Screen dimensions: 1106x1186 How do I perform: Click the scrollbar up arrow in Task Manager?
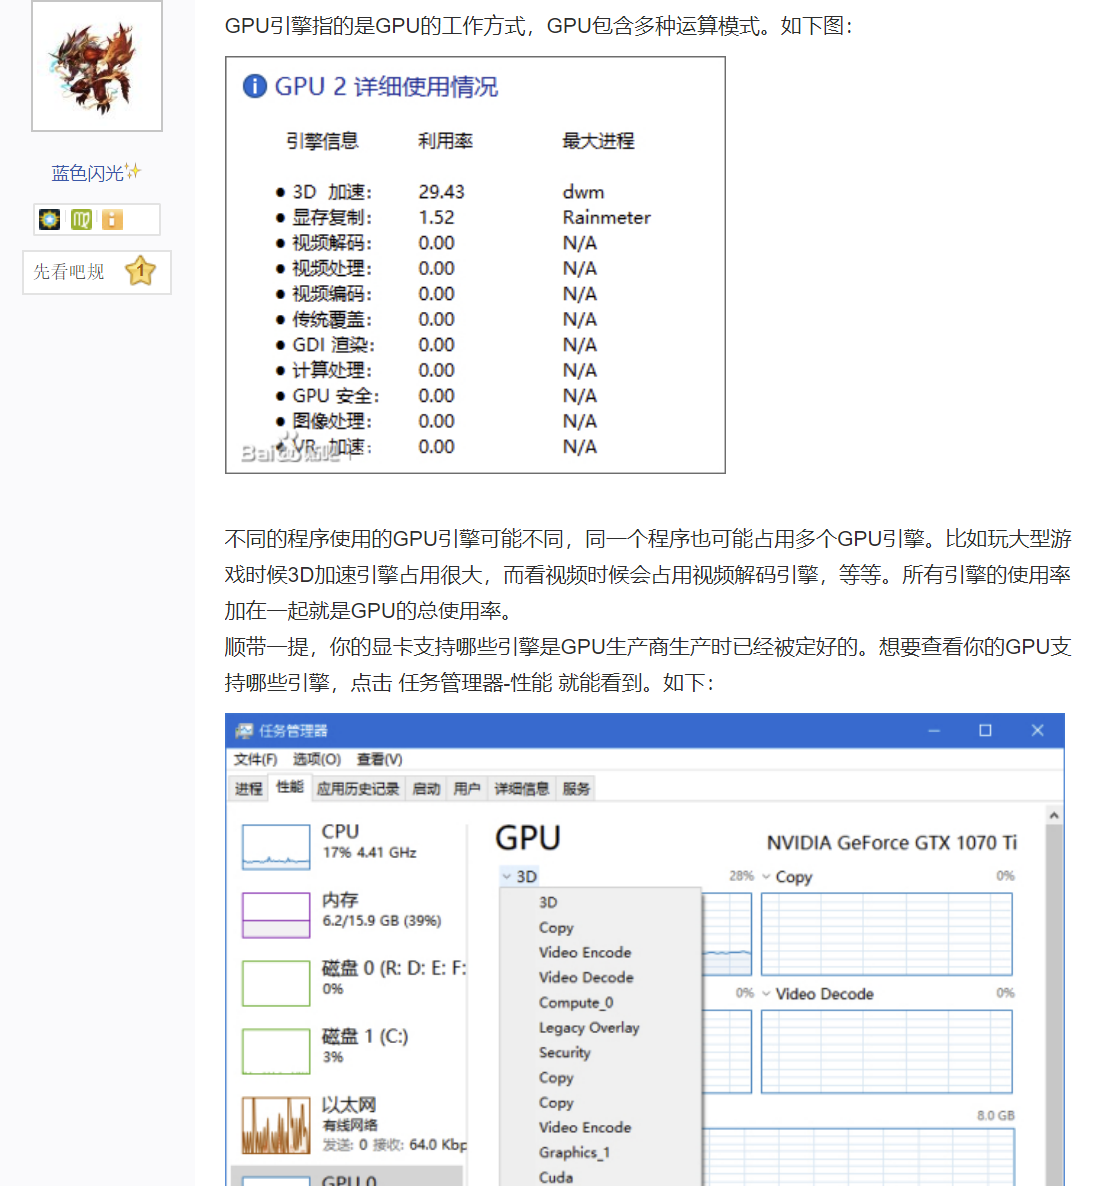pyautogui.click(x=1054, y=815)
